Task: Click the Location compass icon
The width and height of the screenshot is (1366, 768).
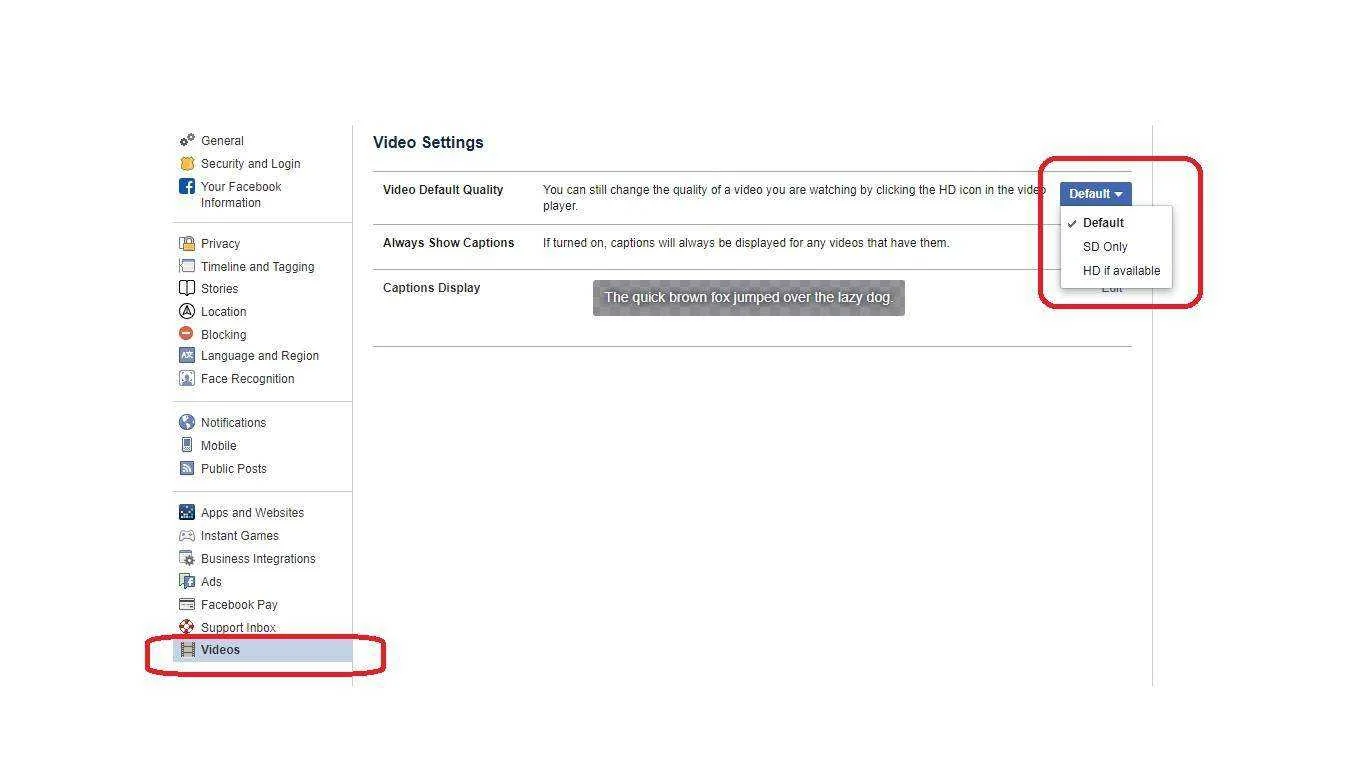Action: click(187, 311)
